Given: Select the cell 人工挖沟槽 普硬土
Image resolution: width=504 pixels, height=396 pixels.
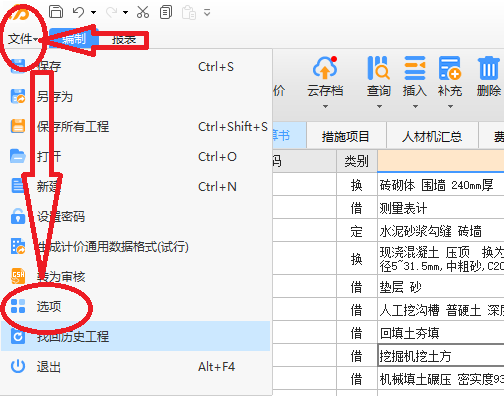Looking at the screenshot, I should (441, 310).
